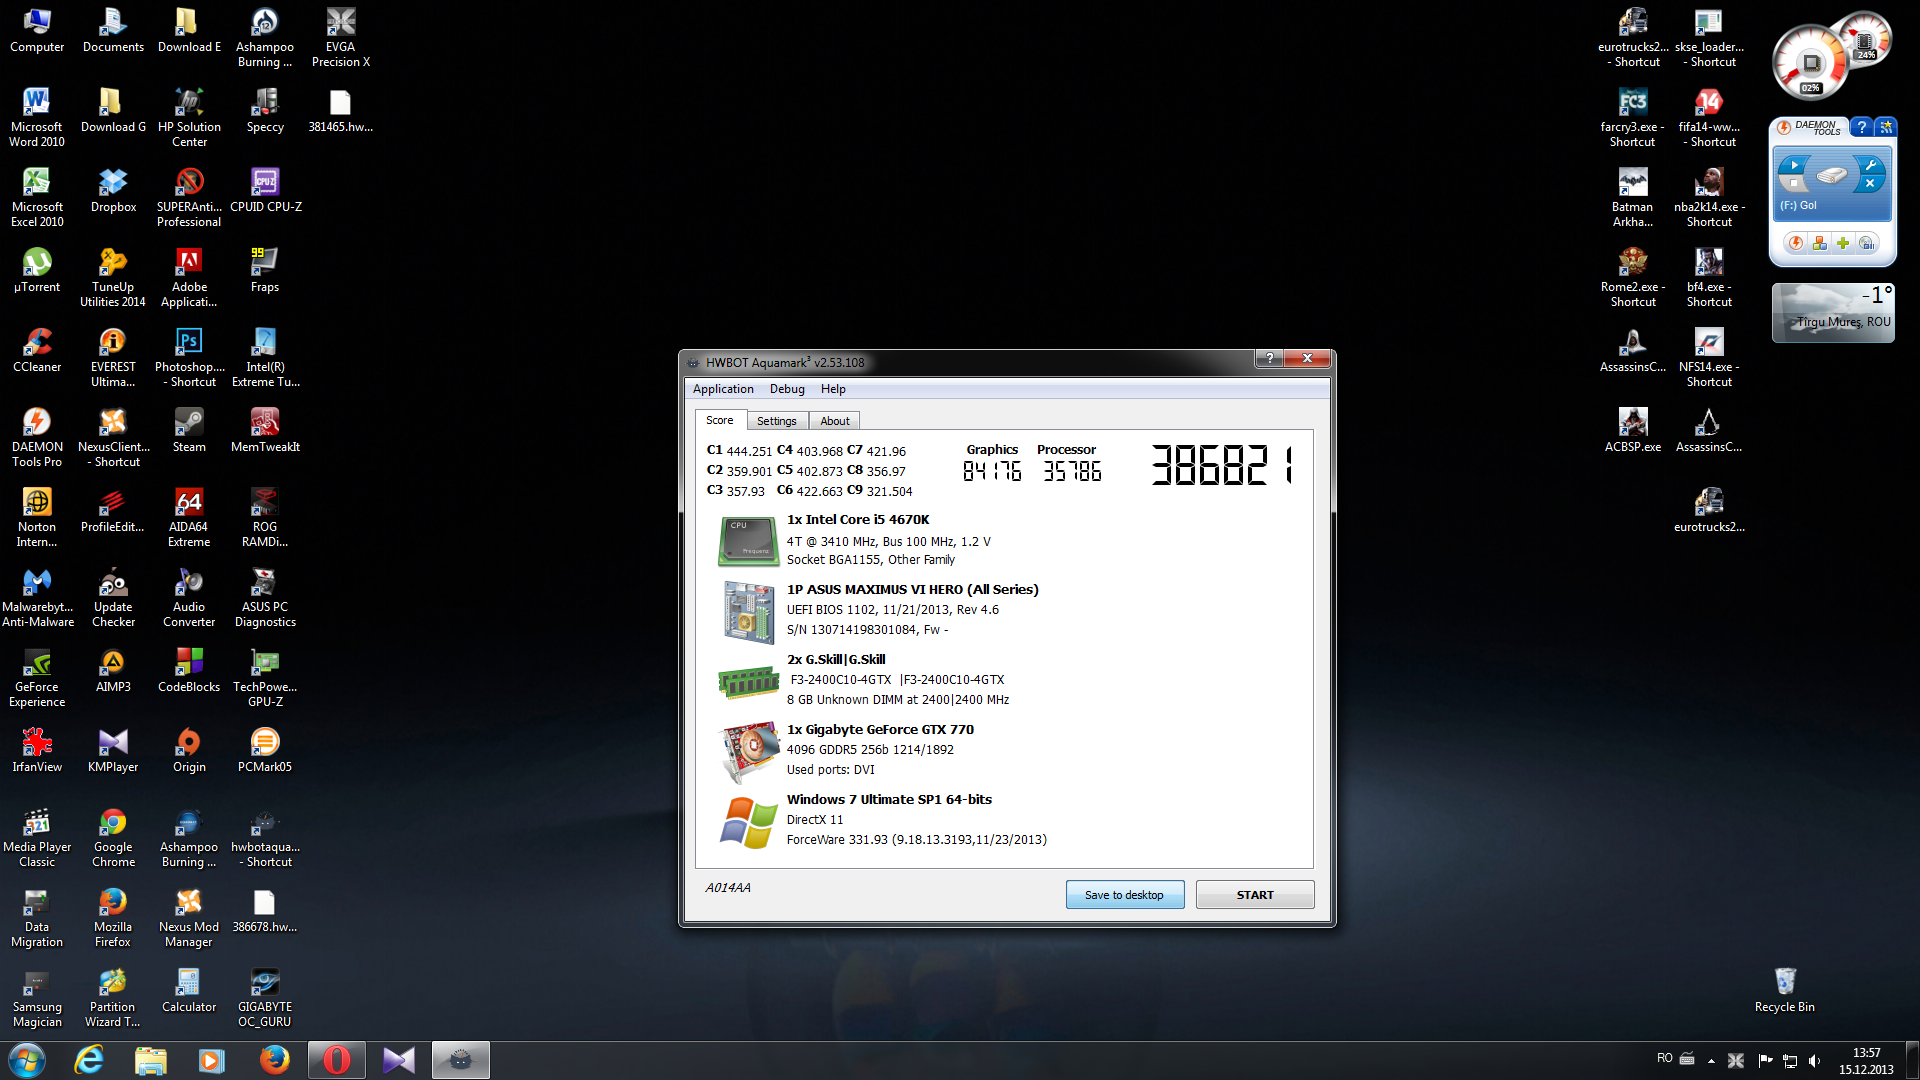
Task: Click the GeForce GTX 770 graphics card icon
Action: click(x=749, y=751)
